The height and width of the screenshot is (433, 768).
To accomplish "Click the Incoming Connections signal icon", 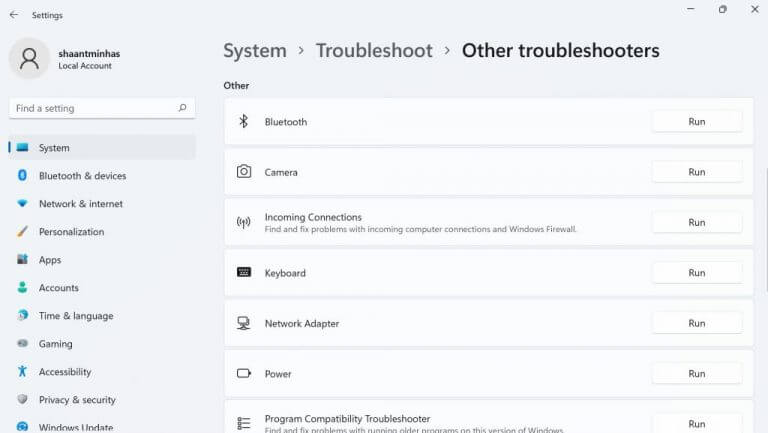I will (243, 223).
